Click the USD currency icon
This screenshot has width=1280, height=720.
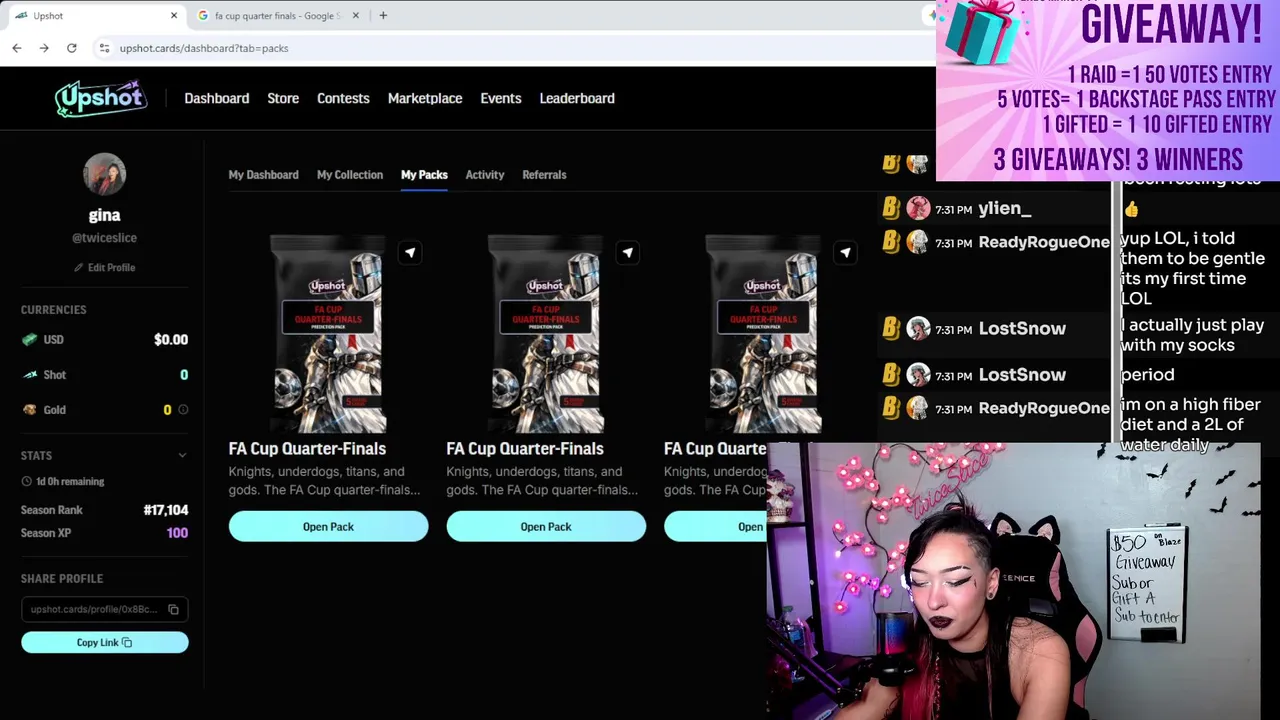30,339
